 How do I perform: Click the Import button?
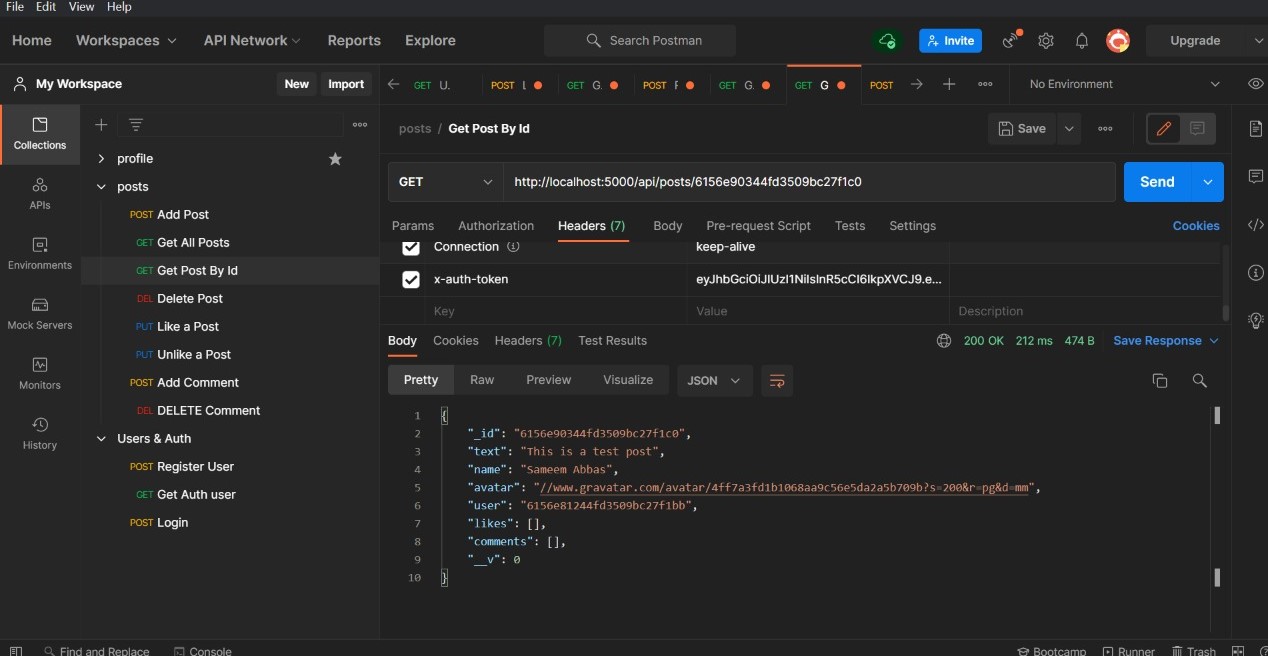point(346,84)
